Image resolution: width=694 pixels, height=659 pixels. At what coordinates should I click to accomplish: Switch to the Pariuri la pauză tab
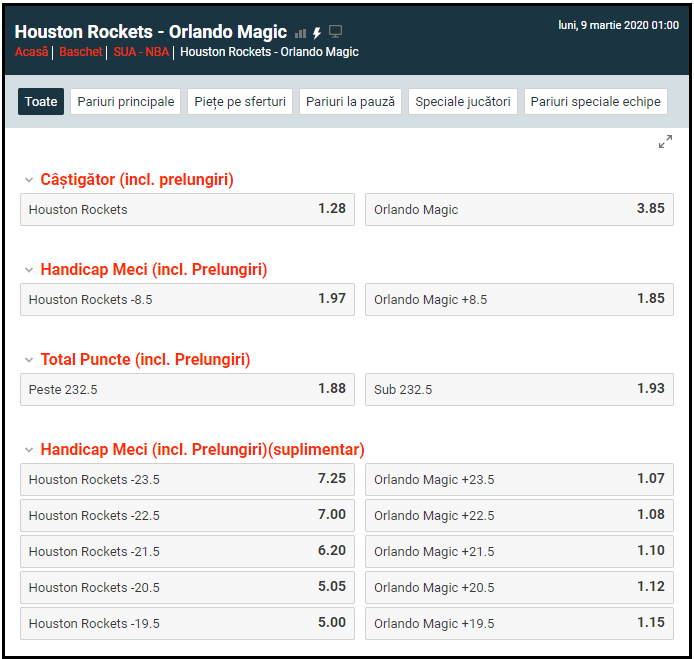[350, 101]
